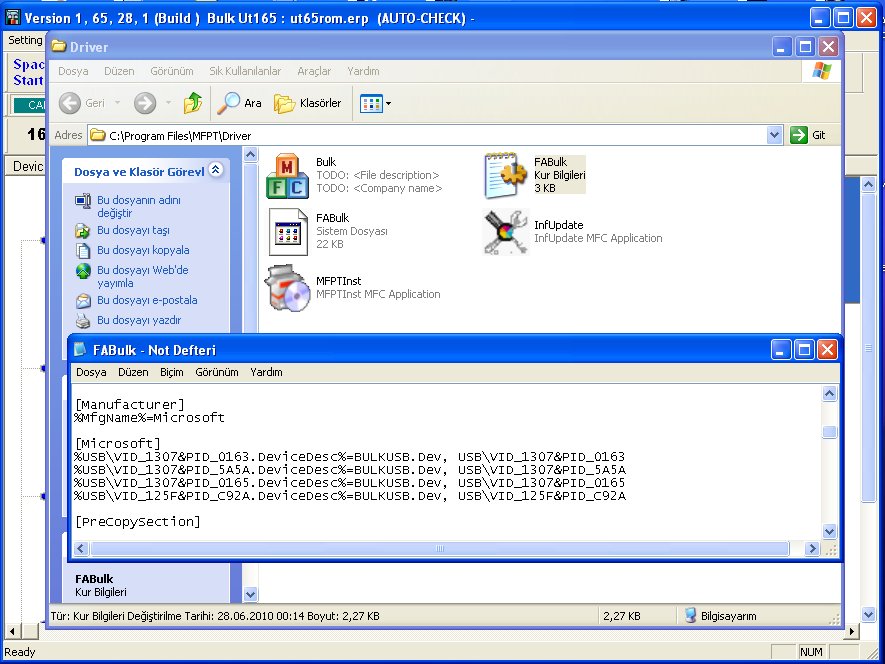Open the MFPTInst installer icon
This screenshot has width=885, height=664.
pyautogui.click(x=288, y=287)
